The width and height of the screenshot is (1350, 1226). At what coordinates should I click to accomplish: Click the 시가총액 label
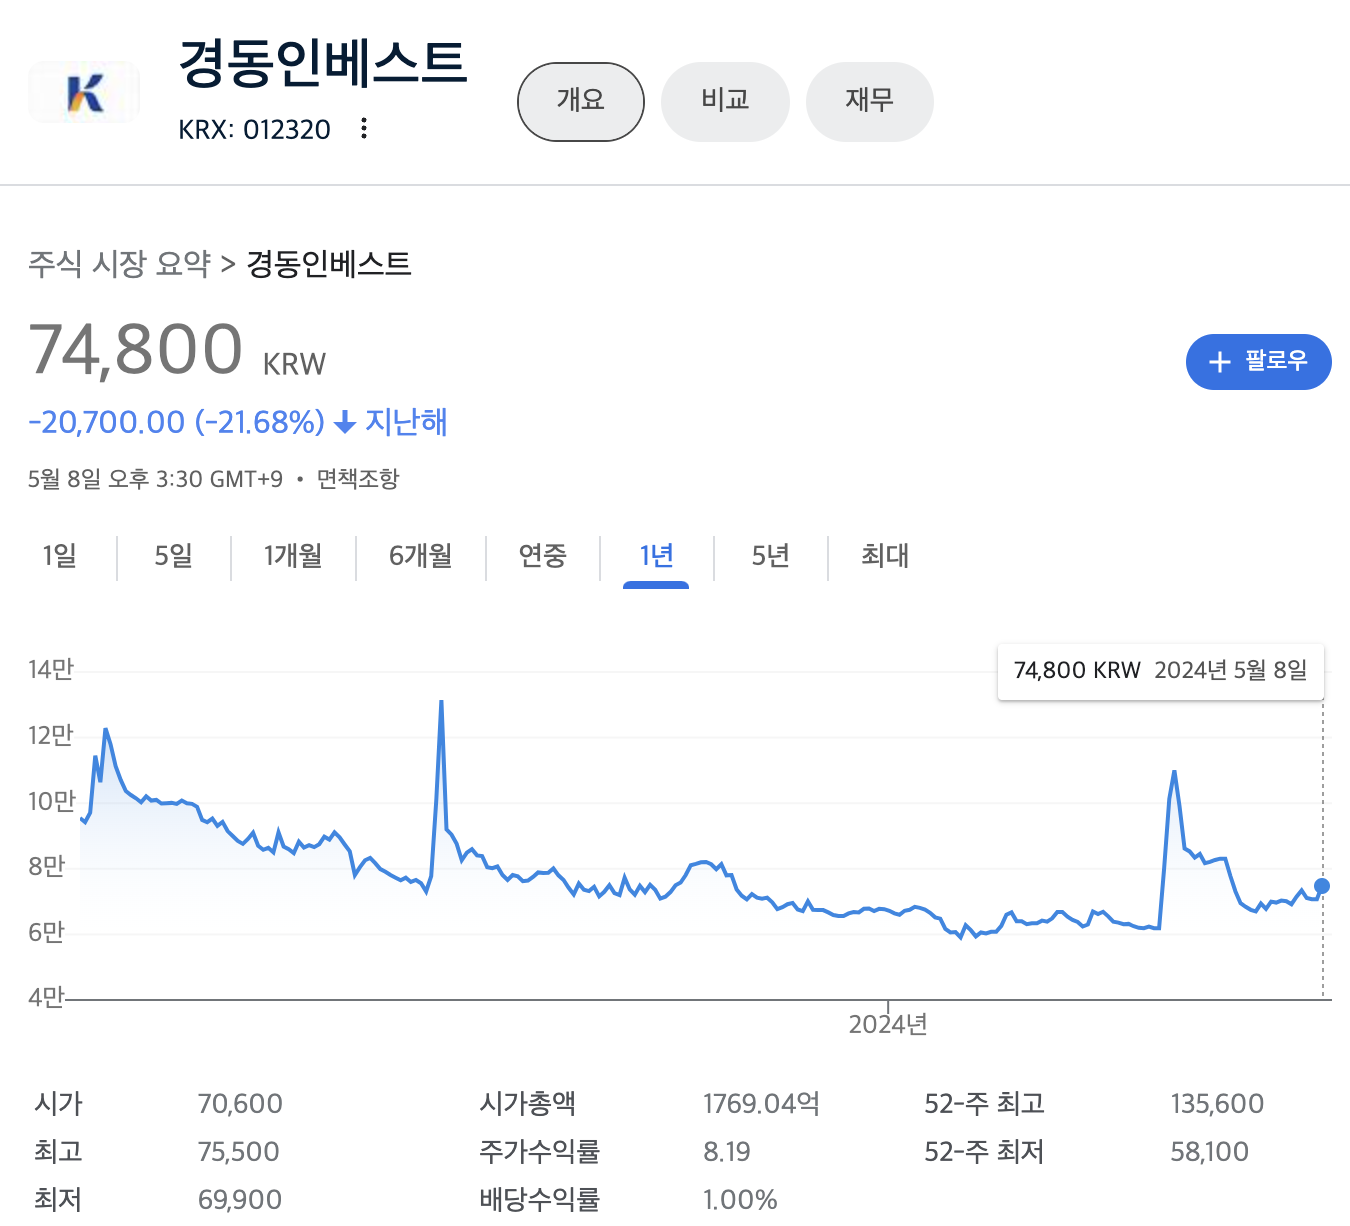(528, 1104)
